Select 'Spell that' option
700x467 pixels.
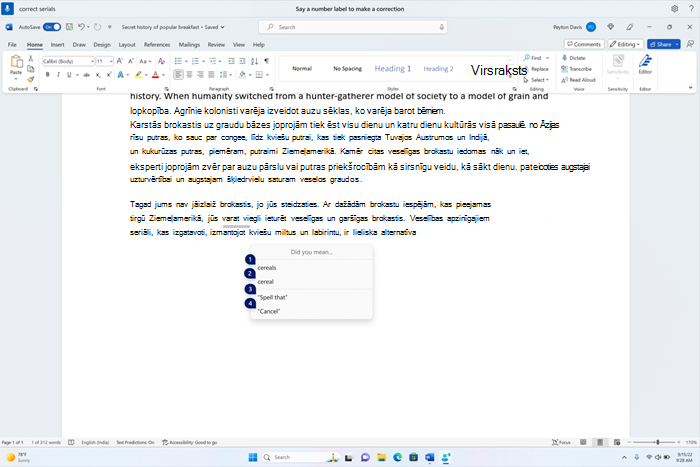pos(311,297)
